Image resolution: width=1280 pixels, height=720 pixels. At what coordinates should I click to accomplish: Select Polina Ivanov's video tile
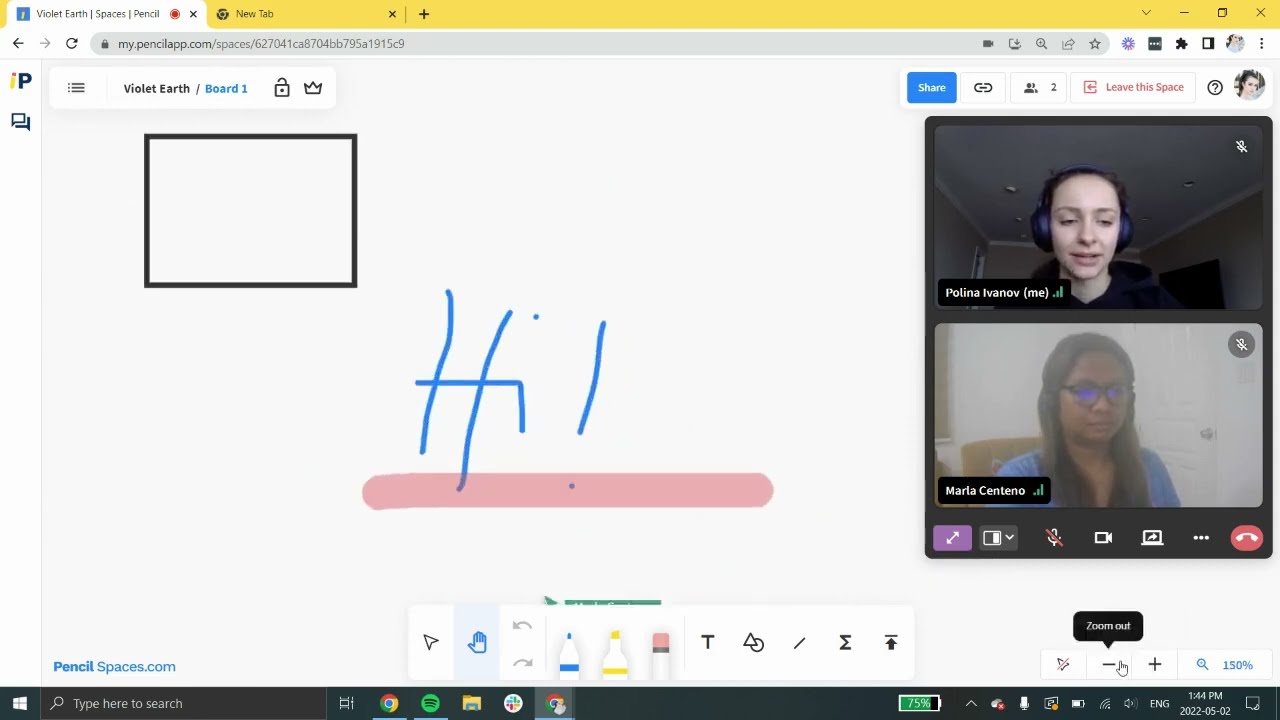(1098, 218)
